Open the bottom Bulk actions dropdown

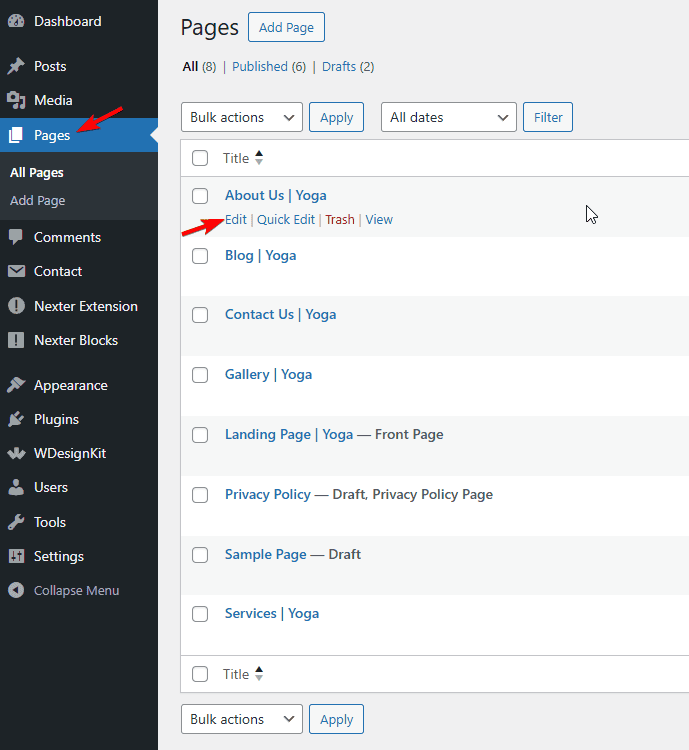[x=241, y=719]
